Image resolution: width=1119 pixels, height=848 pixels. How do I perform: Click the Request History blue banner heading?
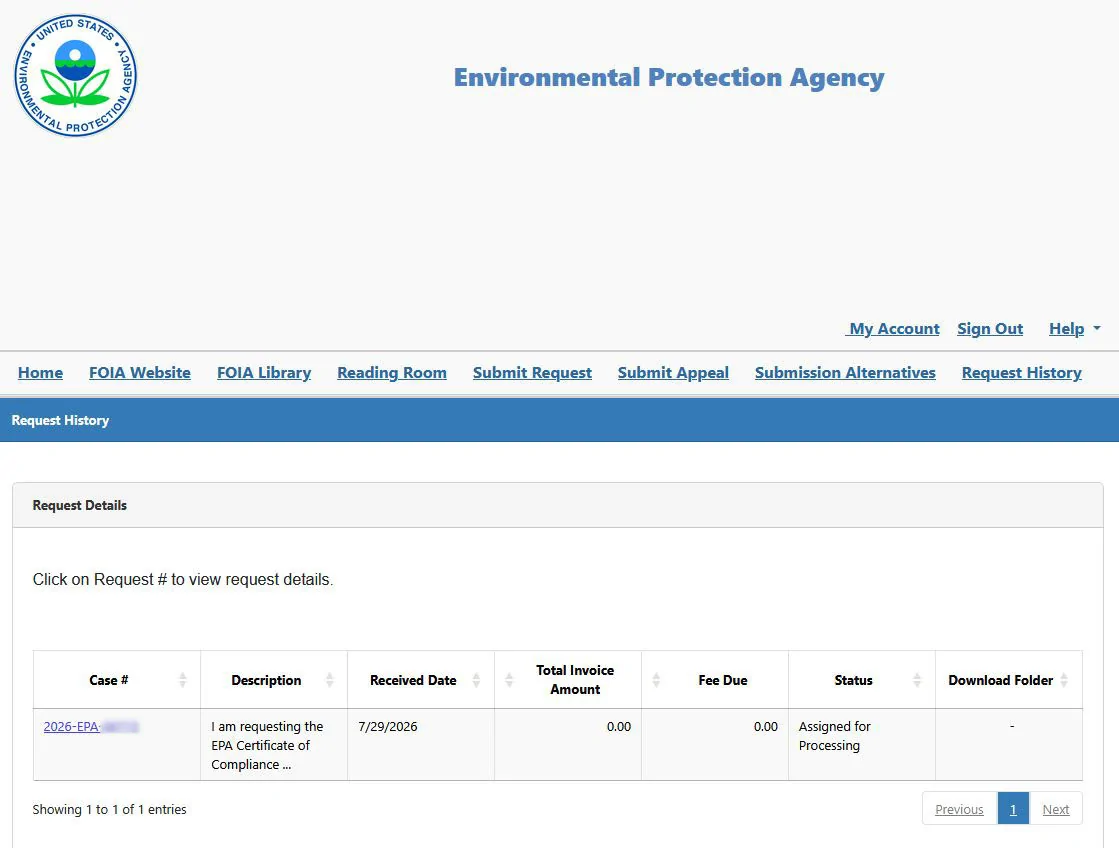(60, 420)
